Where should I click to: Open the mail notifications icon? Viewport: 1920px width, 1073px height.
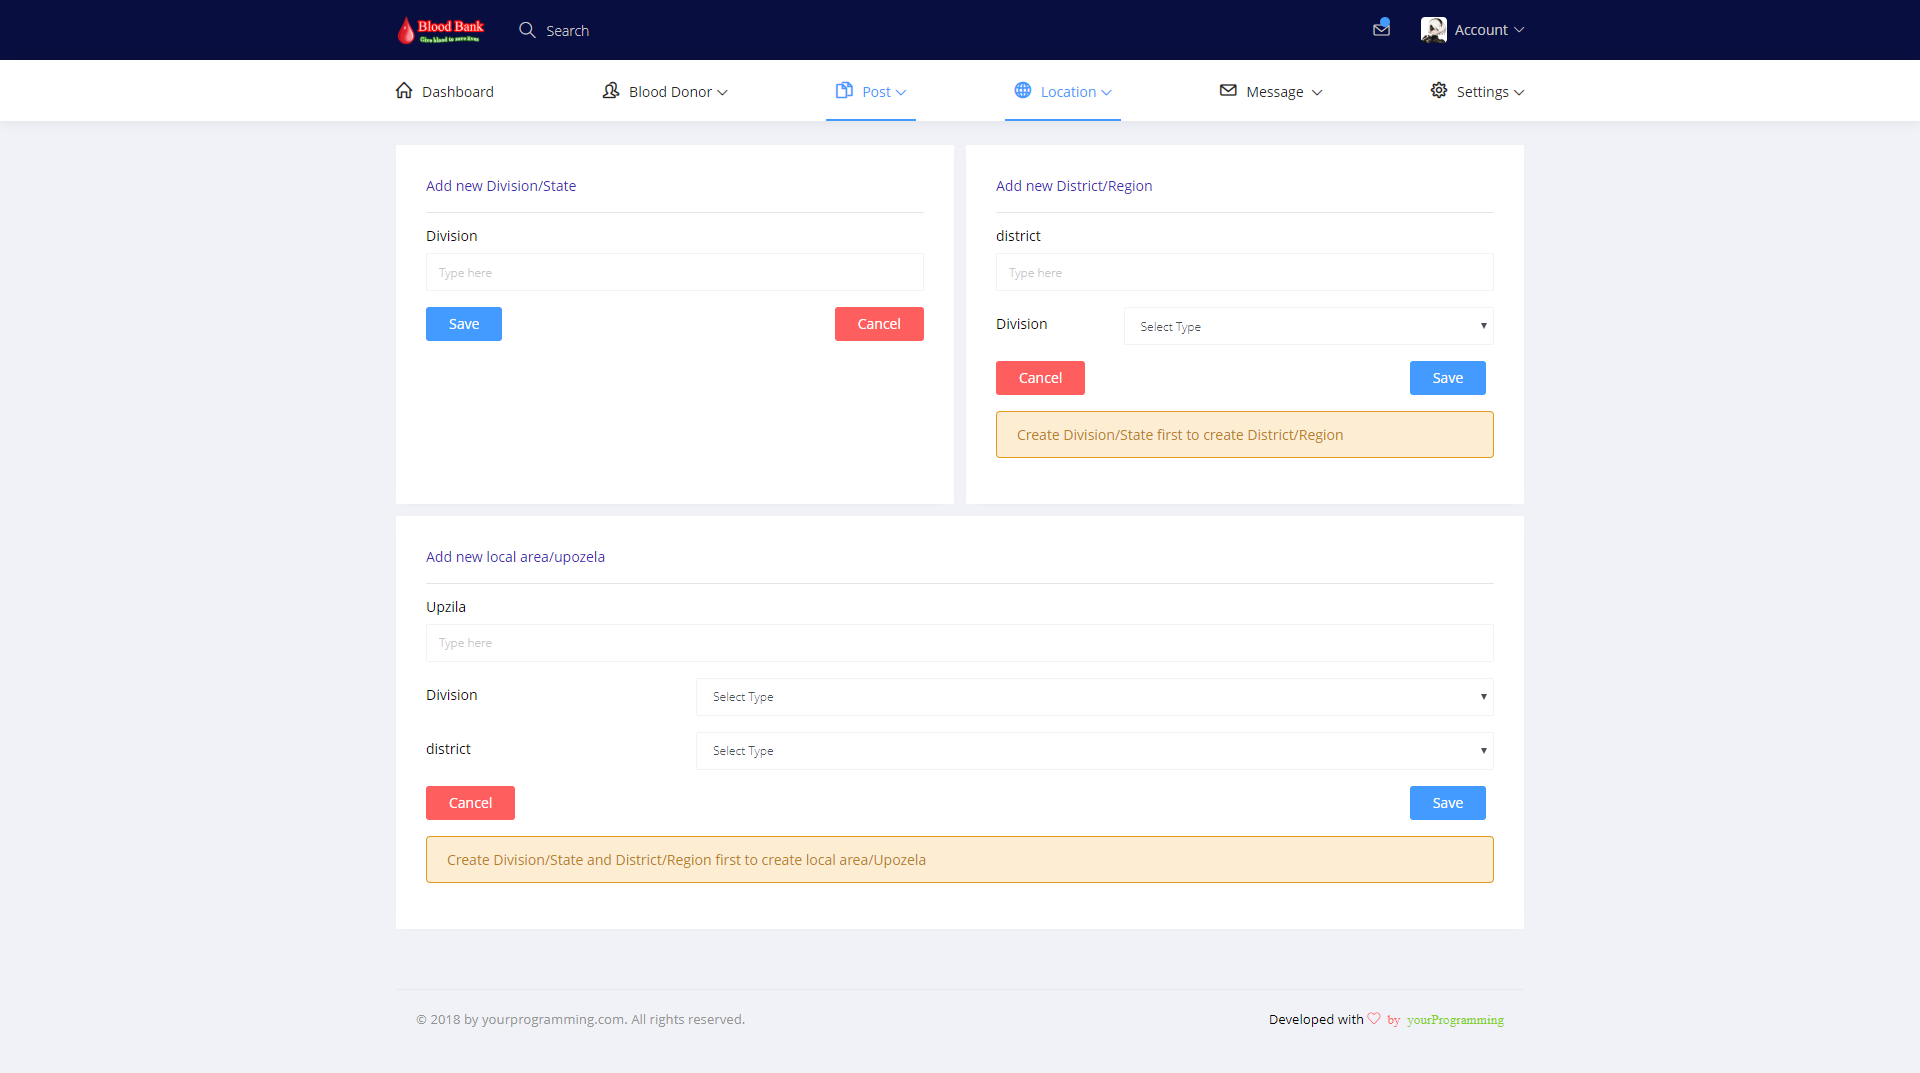[1381, 29]
